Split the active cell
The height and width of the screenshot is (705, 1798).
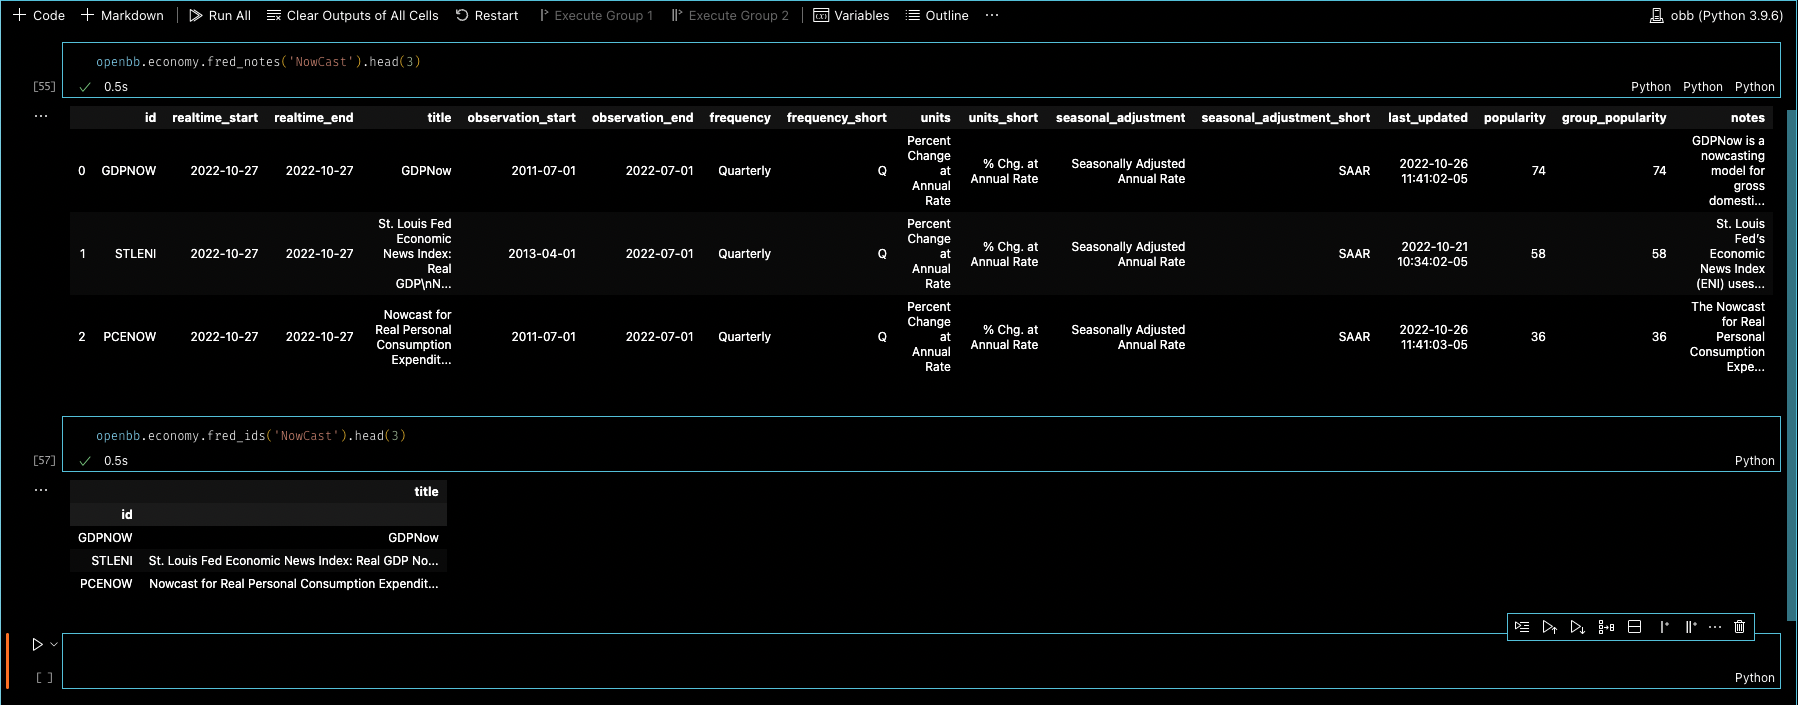pyautogui.click(x=1635, y=627)
